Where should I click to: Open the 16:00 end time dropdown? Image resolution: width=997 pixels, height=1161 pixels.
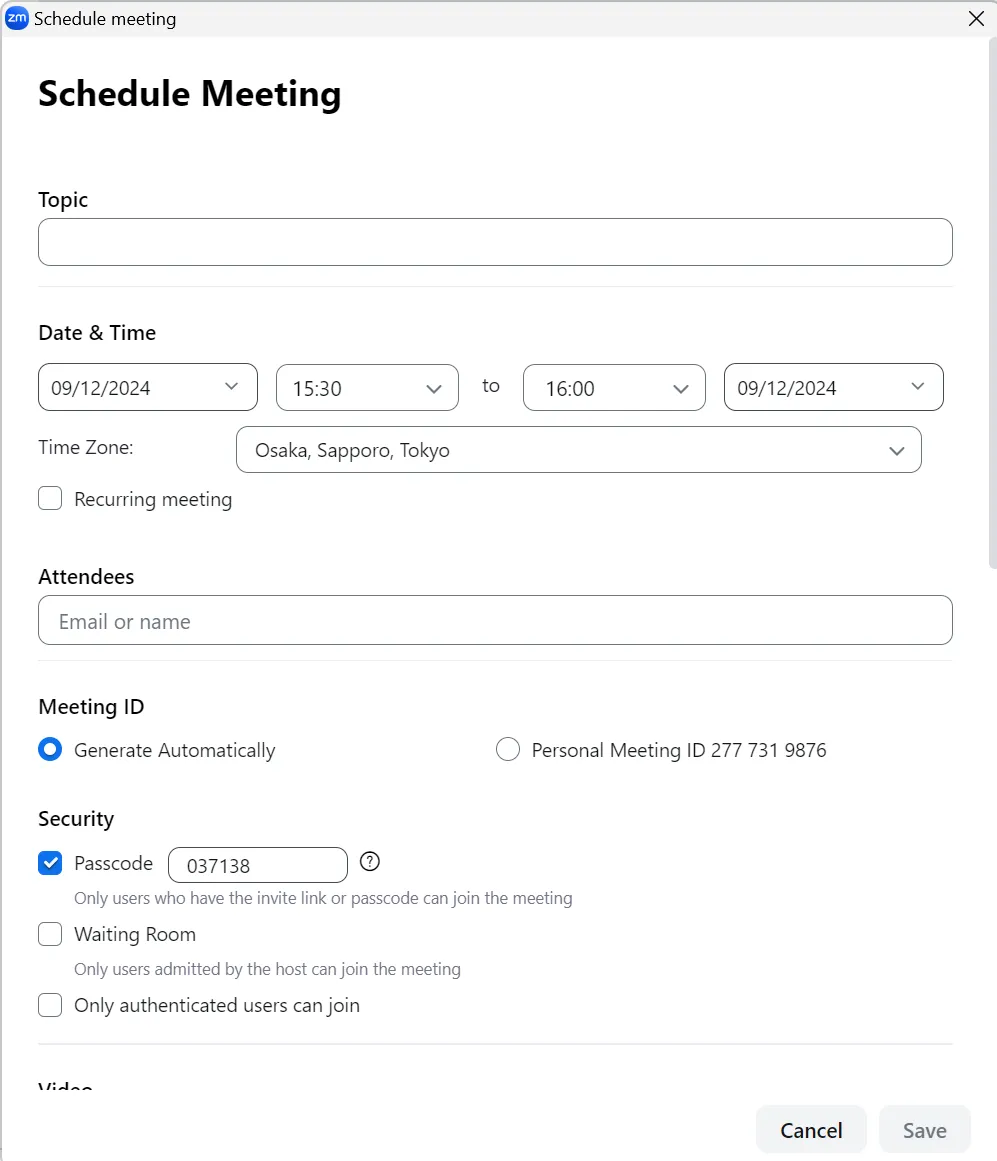pyautogui.click(x=614, y=388)
